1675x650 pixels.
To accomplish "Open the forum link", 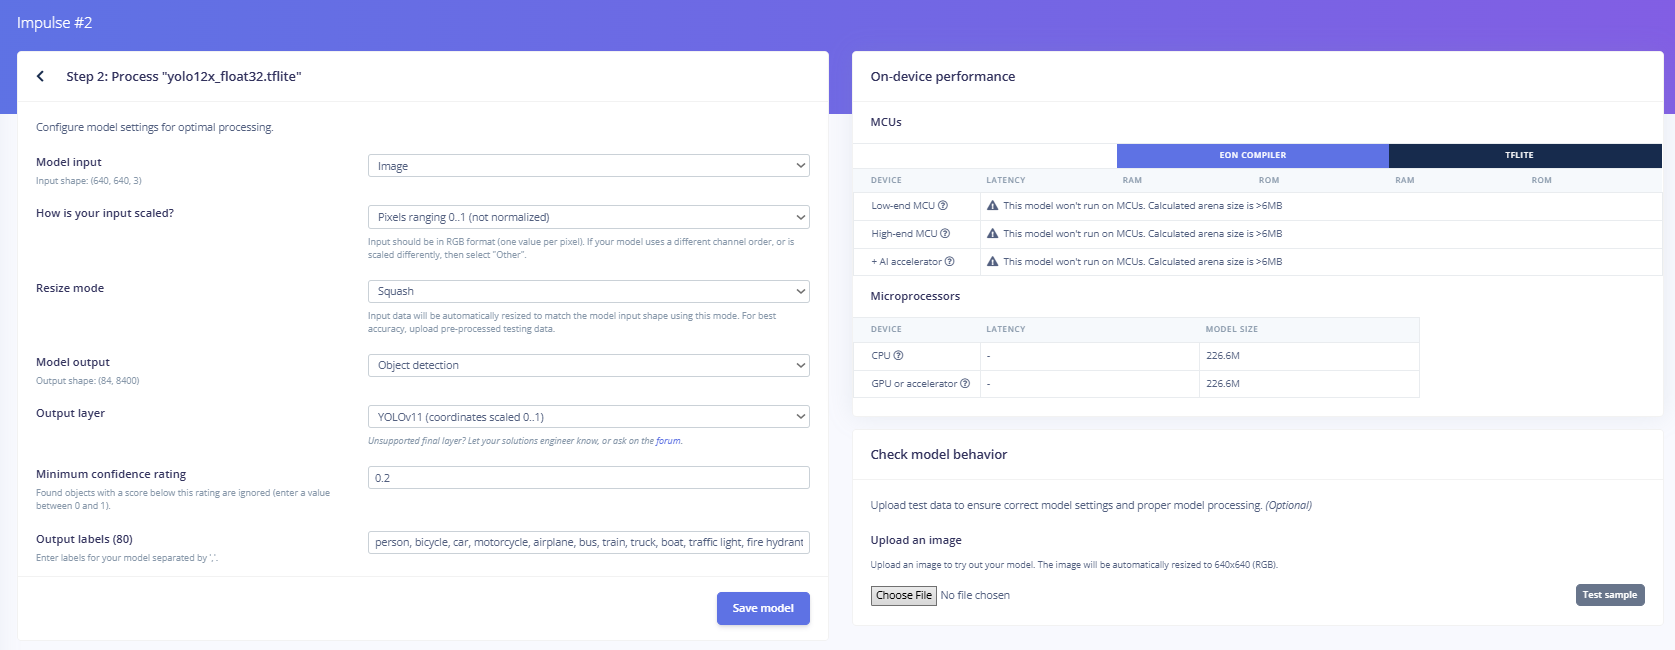I will click(x=668, y=441).
